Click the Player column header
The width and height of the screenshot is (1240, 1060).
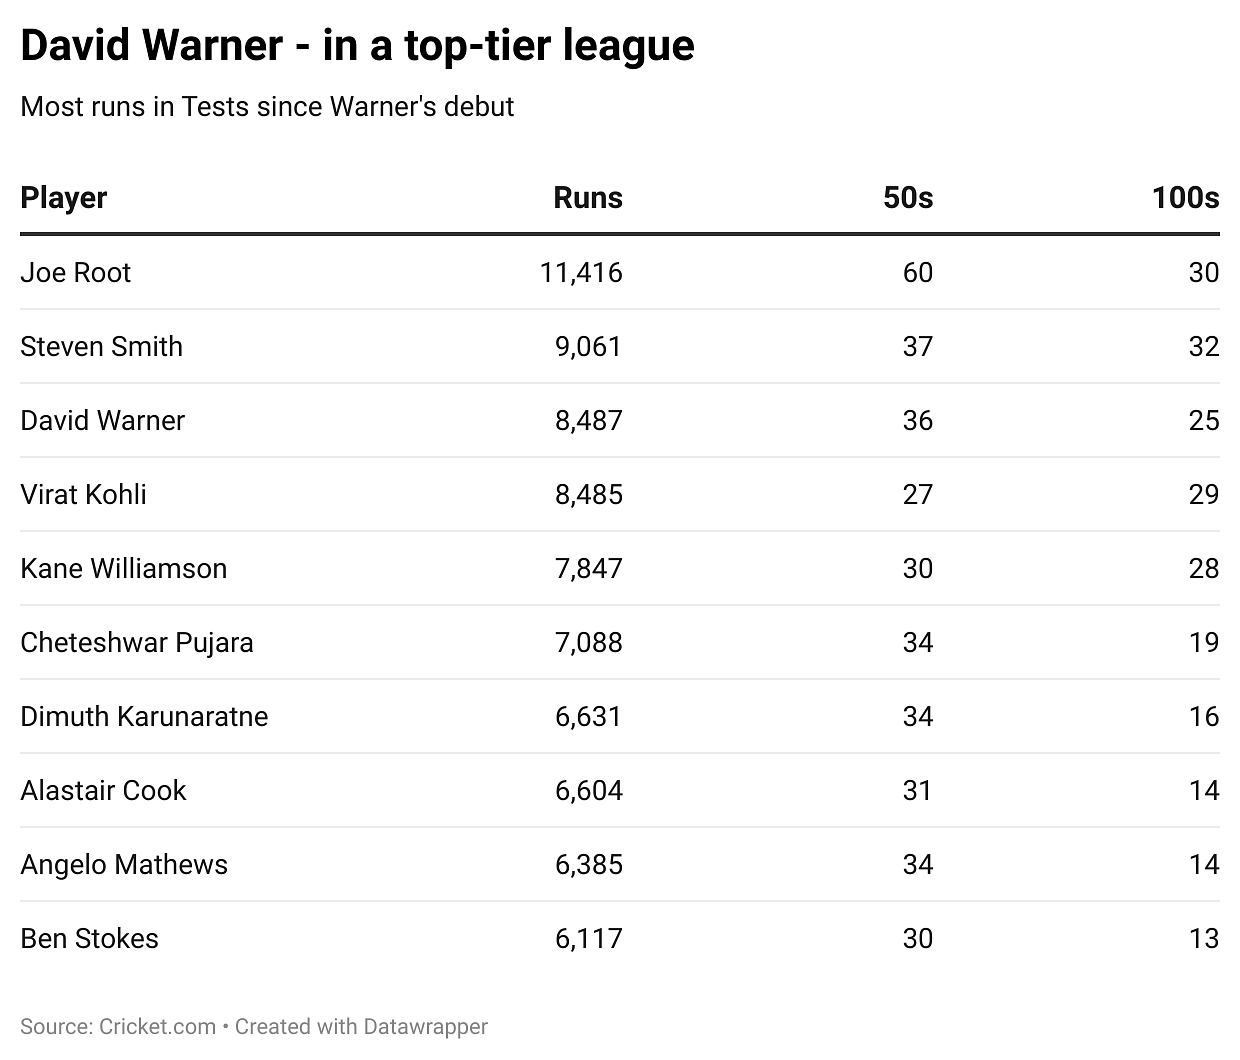[x=64, y=198]
